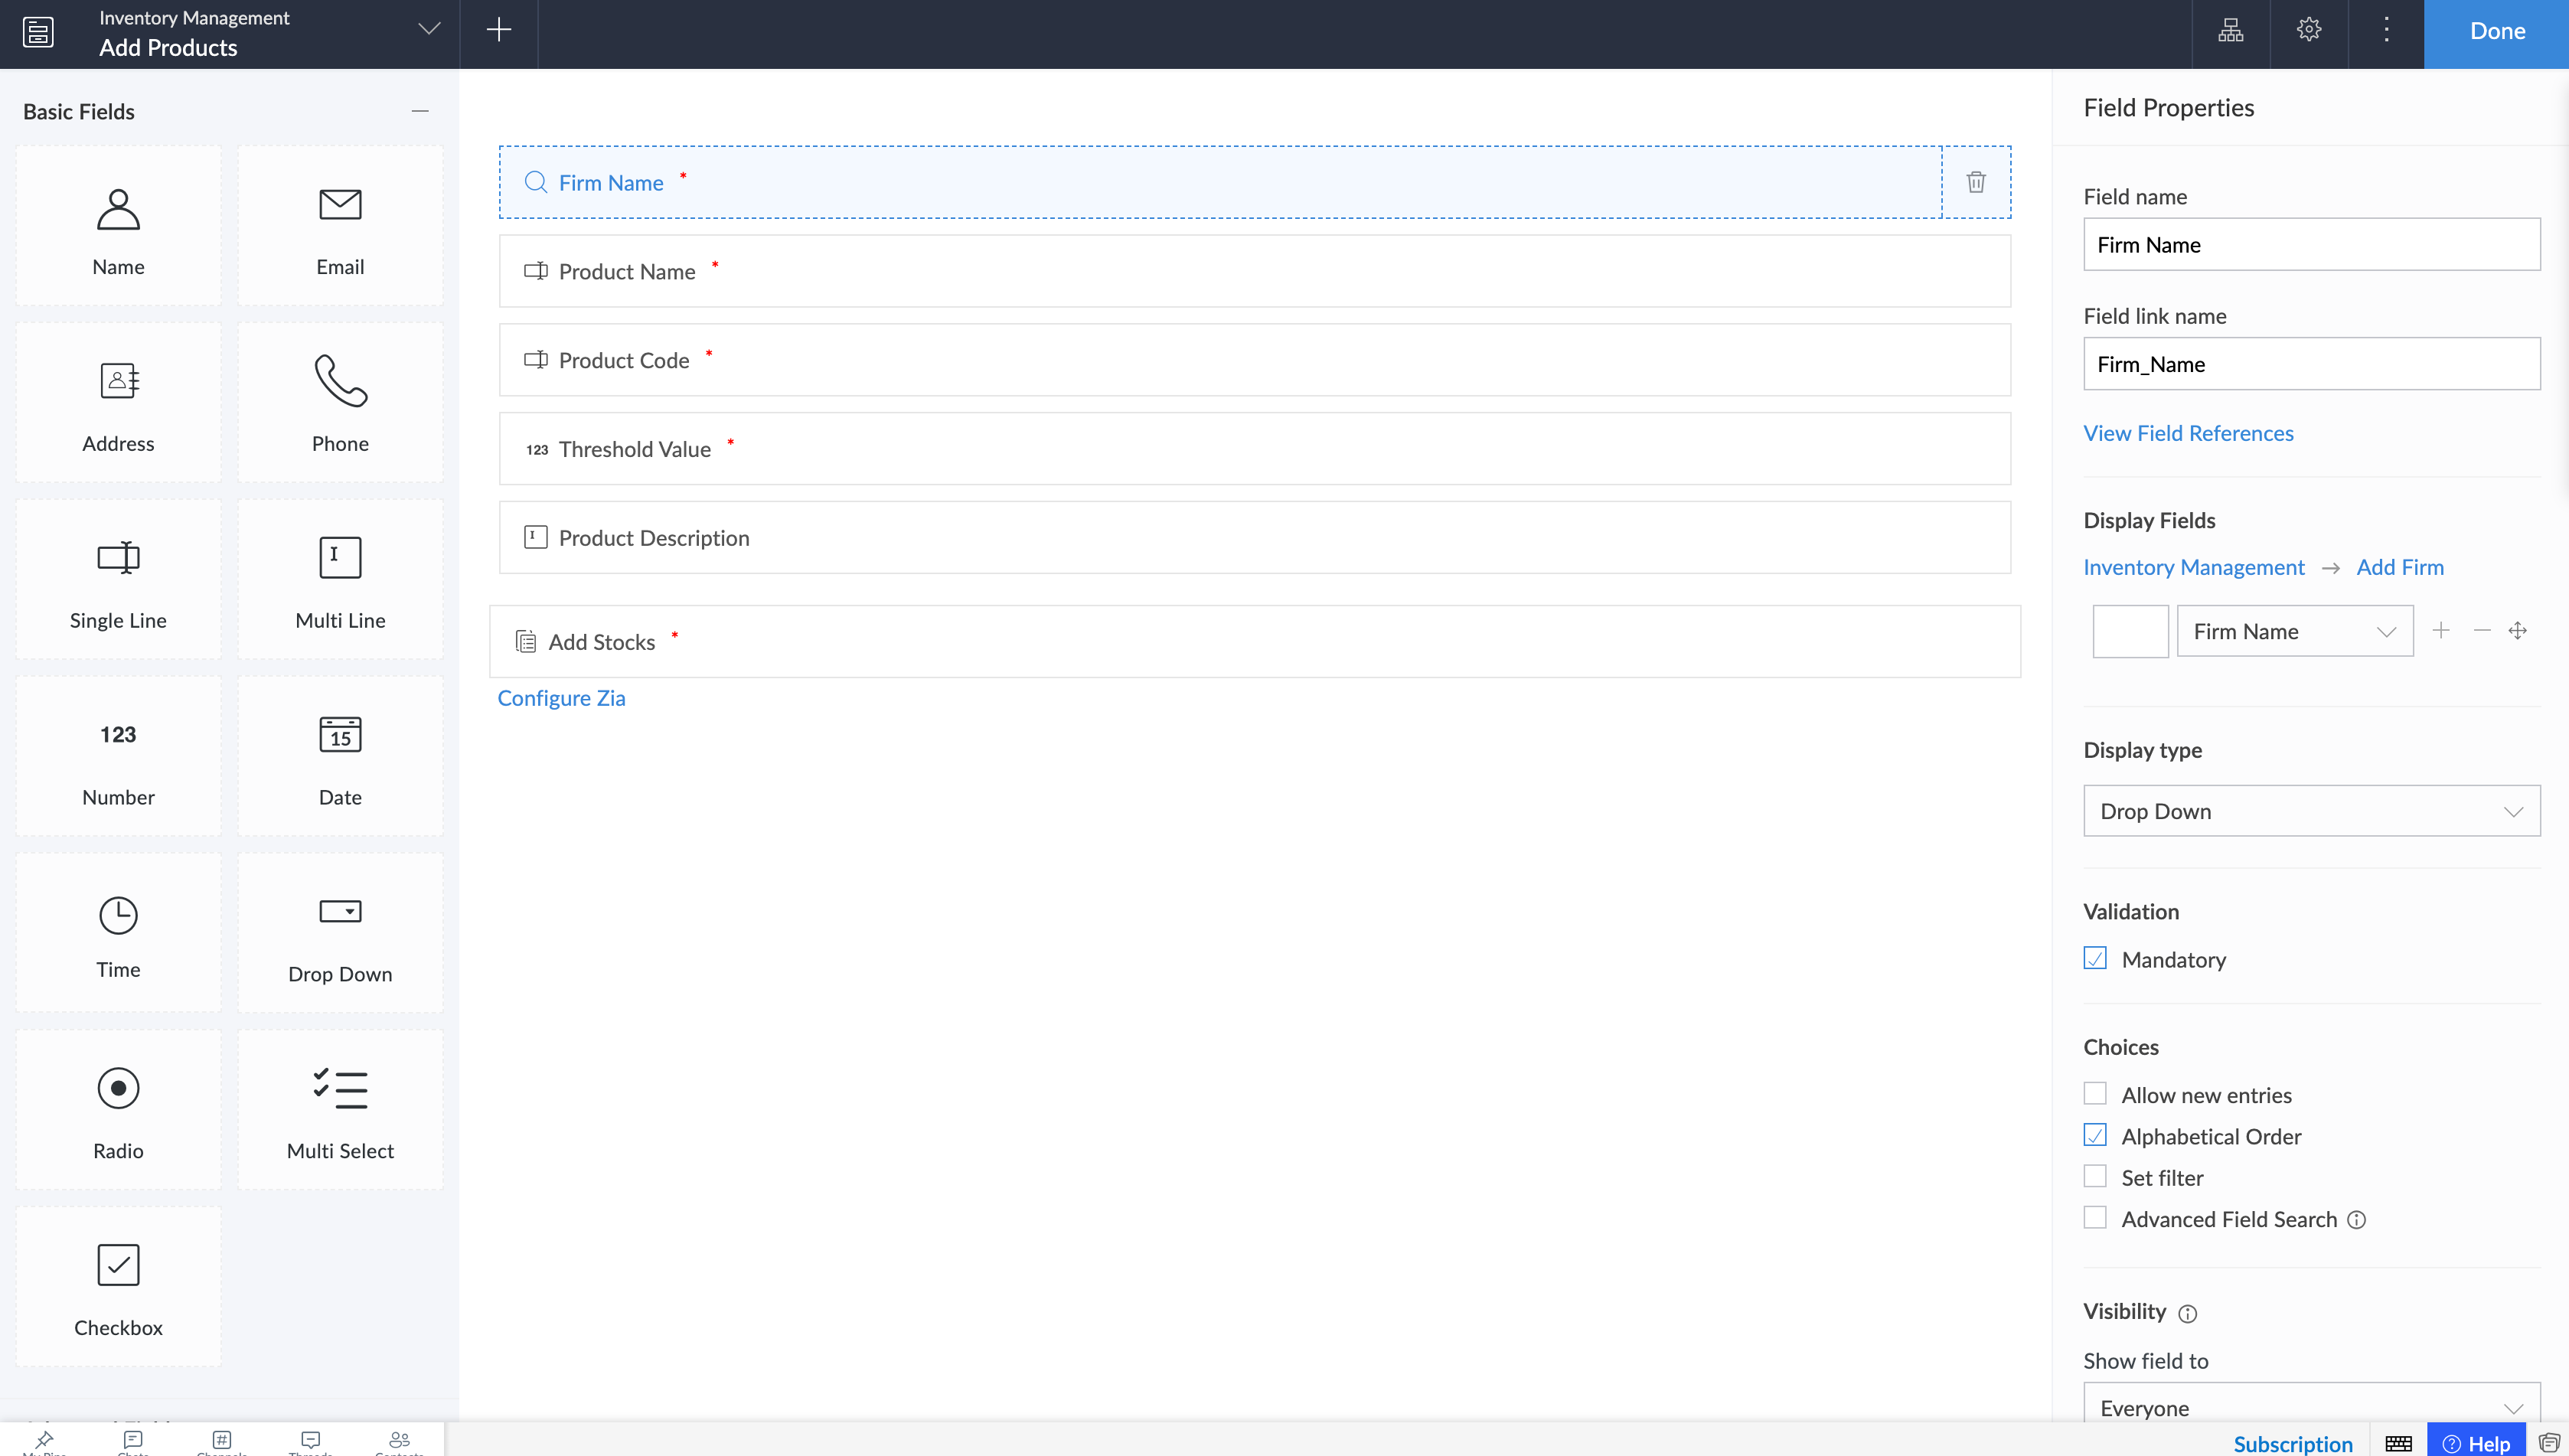The image size is (2569, 1456).
Task: Select the Multi Select field type
Action: (x=340, y=1110)
